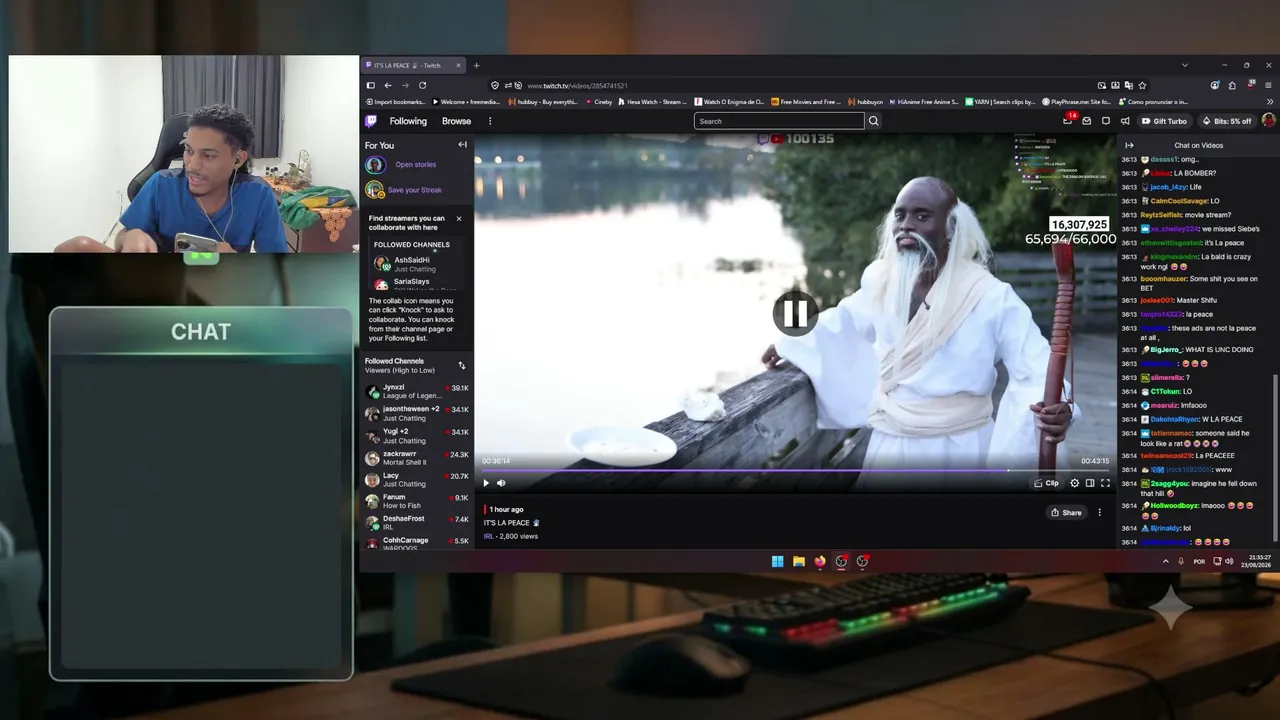
Task: Click the big pause overlay on video
Action: point(795,314)
